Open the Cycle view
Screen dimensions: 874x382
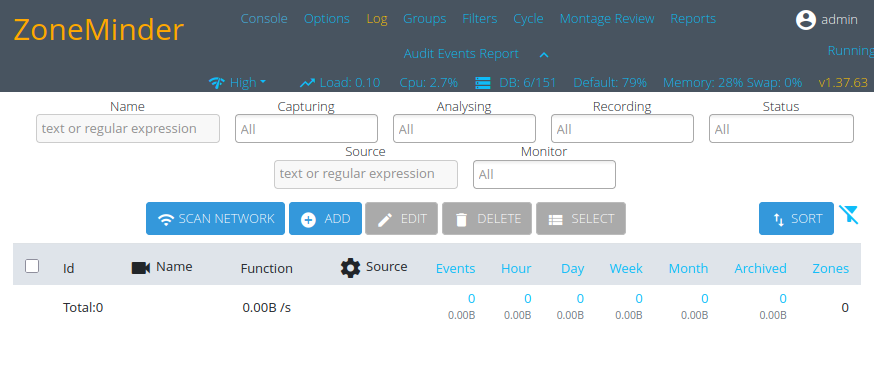point(528,18)
